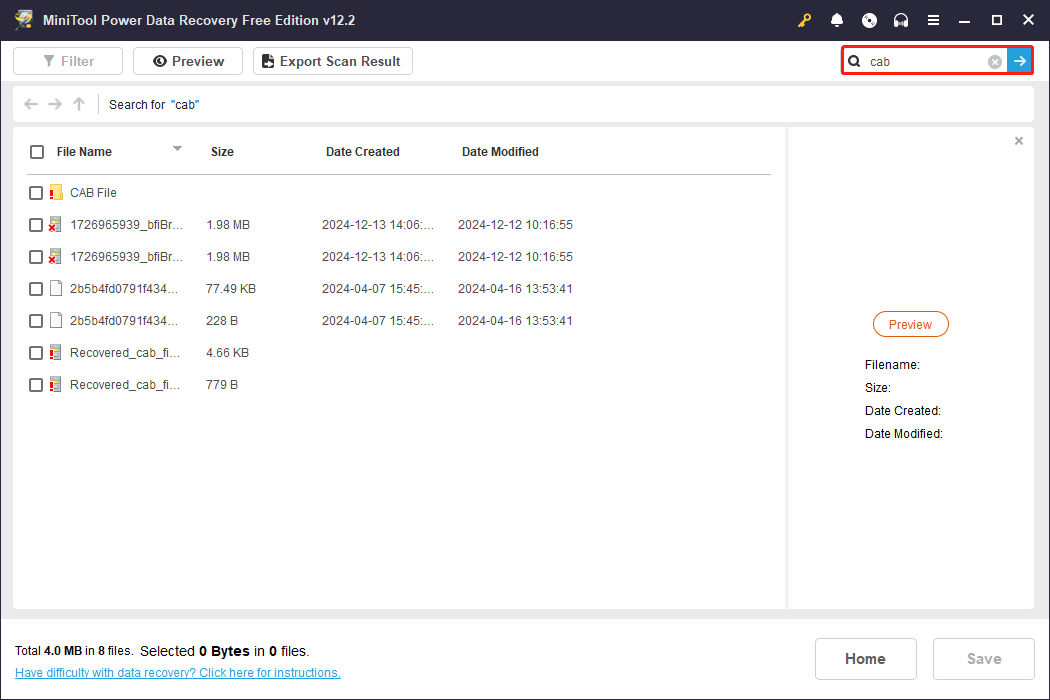Navigate up one folder level
The image size is (1050, 700).
(79, 104)
